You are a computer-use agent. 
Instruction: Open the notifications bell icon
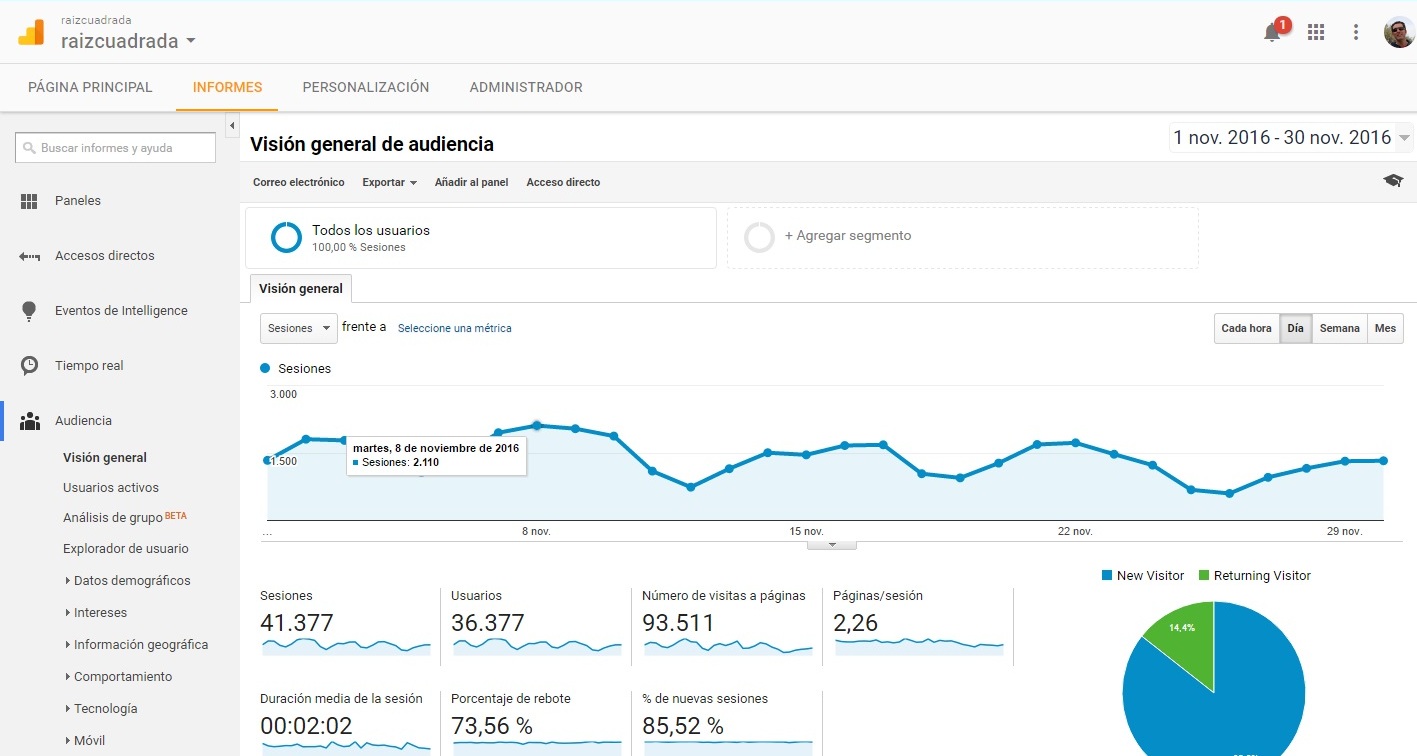point(1272,32)
